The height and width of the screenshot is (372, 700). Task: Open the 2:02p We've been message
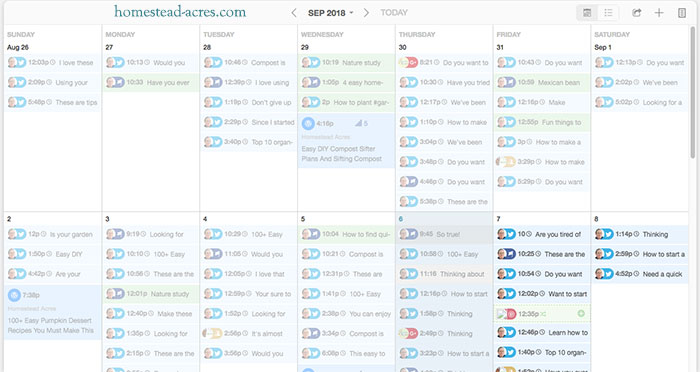click(x=639, y=83)
